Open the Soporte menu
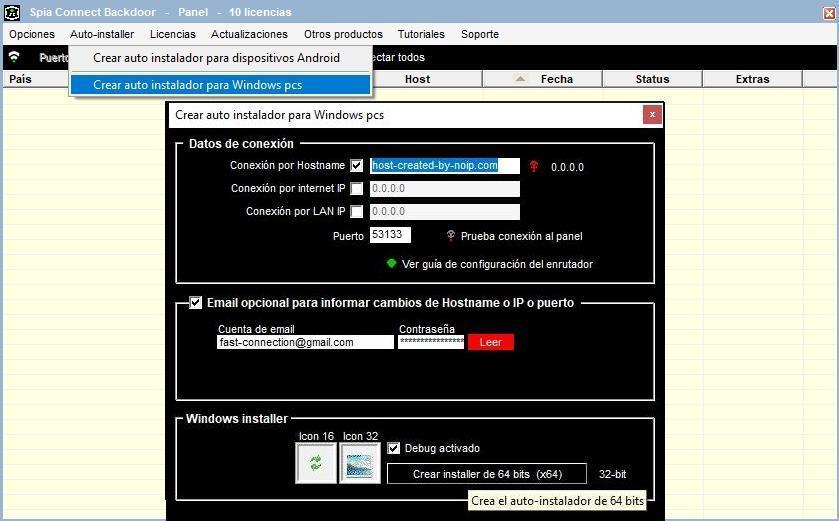 (480, 34)
